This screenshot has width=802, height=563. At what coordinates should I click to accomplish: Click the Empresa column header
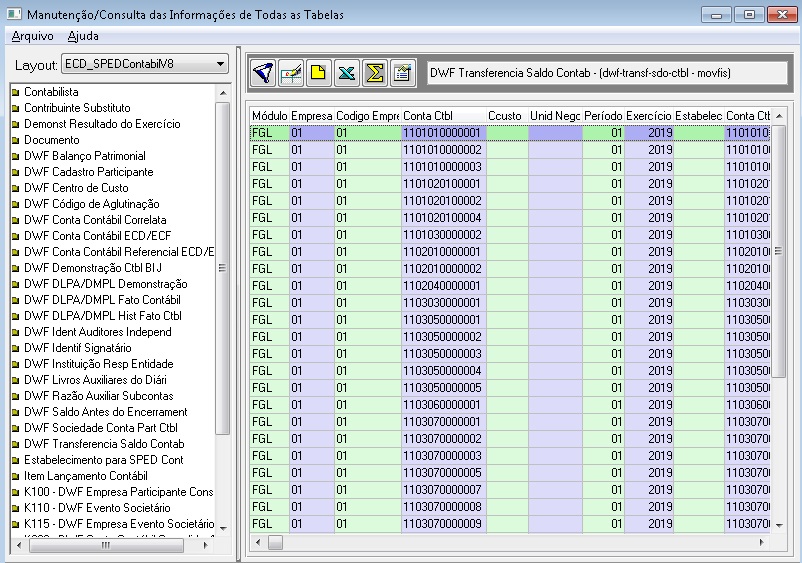[x=311, y=116]
